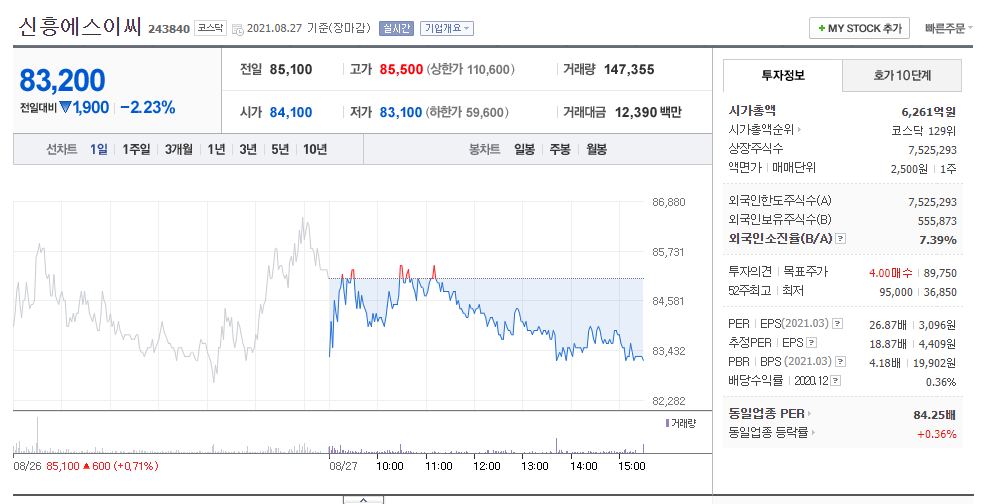Click the 목표주가 value 89,750
Image resolution: width=1005 pixels, height=504 pixels.
[940, 273]
